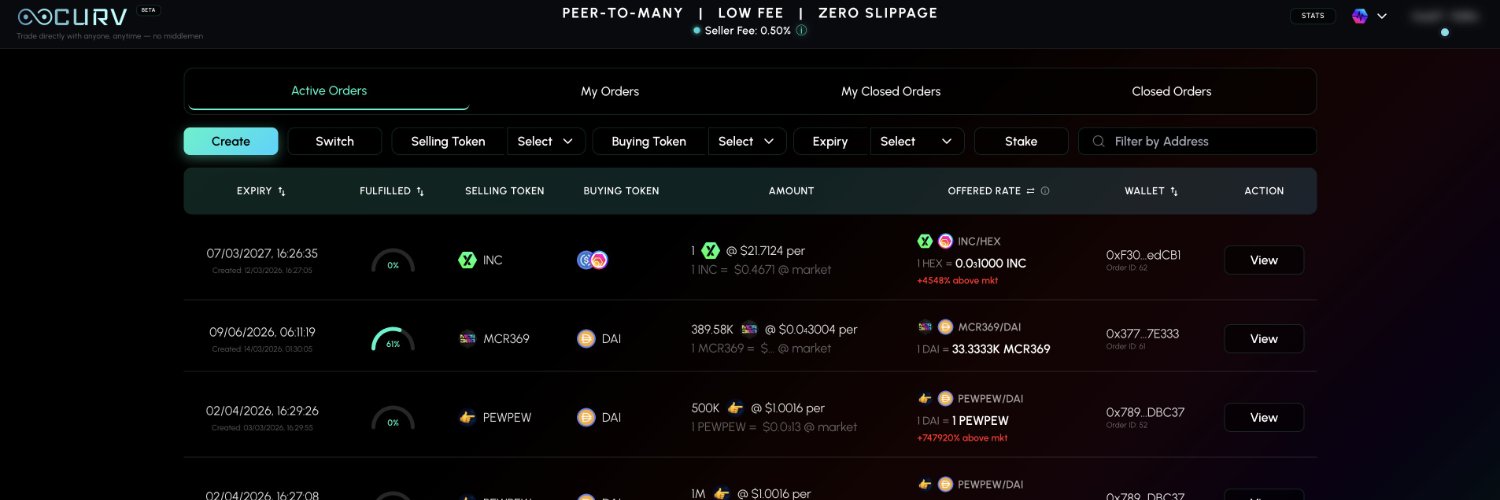Click the CURV logo
The image size is (1500, 500).
click(72, 17)
